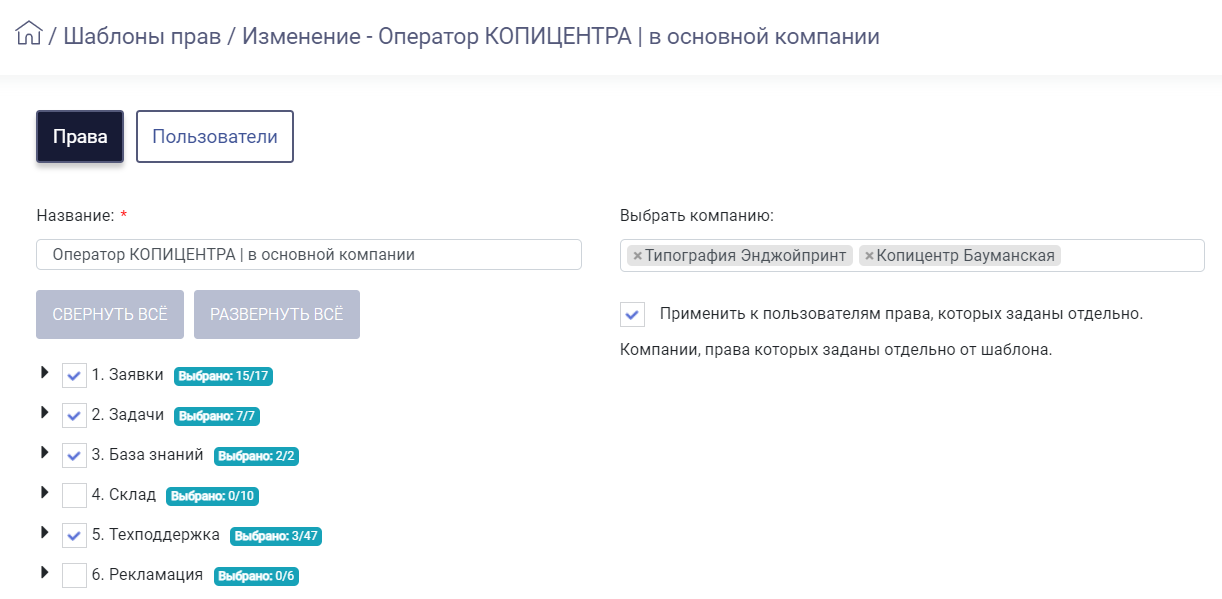Viewport: 1222px width, 599px height.
Task: Click the Выбрано 3/47 badge next to Техподдержка
Action: [x=276, y=536]
